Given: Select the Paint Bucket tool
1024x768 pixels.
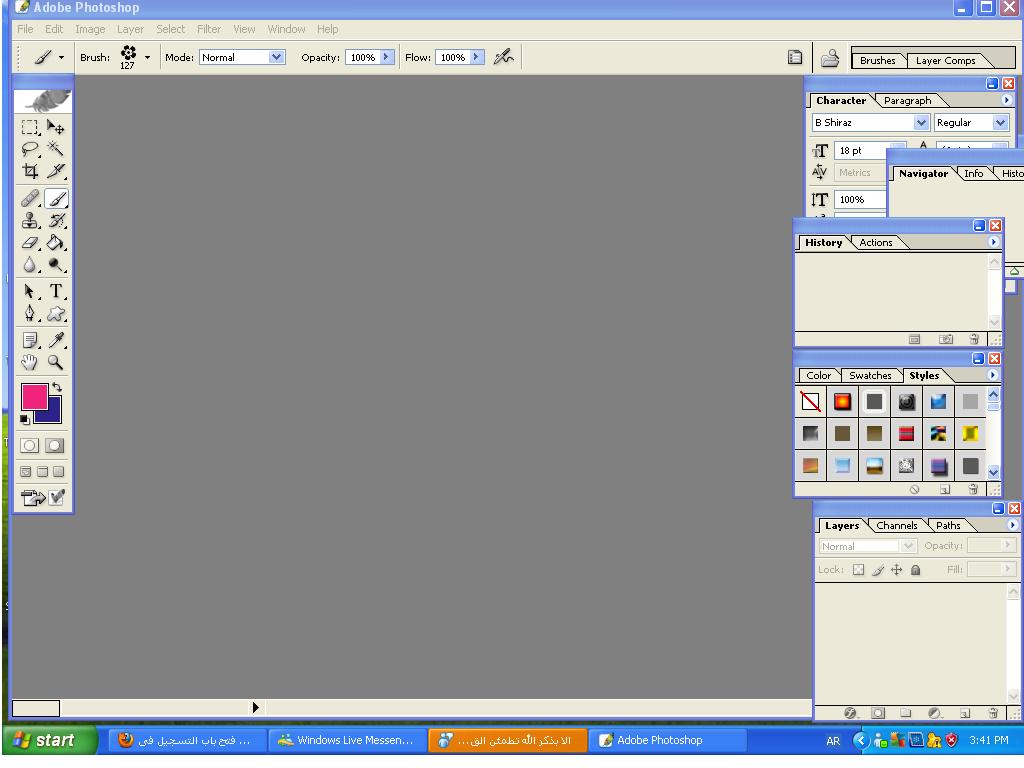Looking at the screenshot, I should [56, 243].
